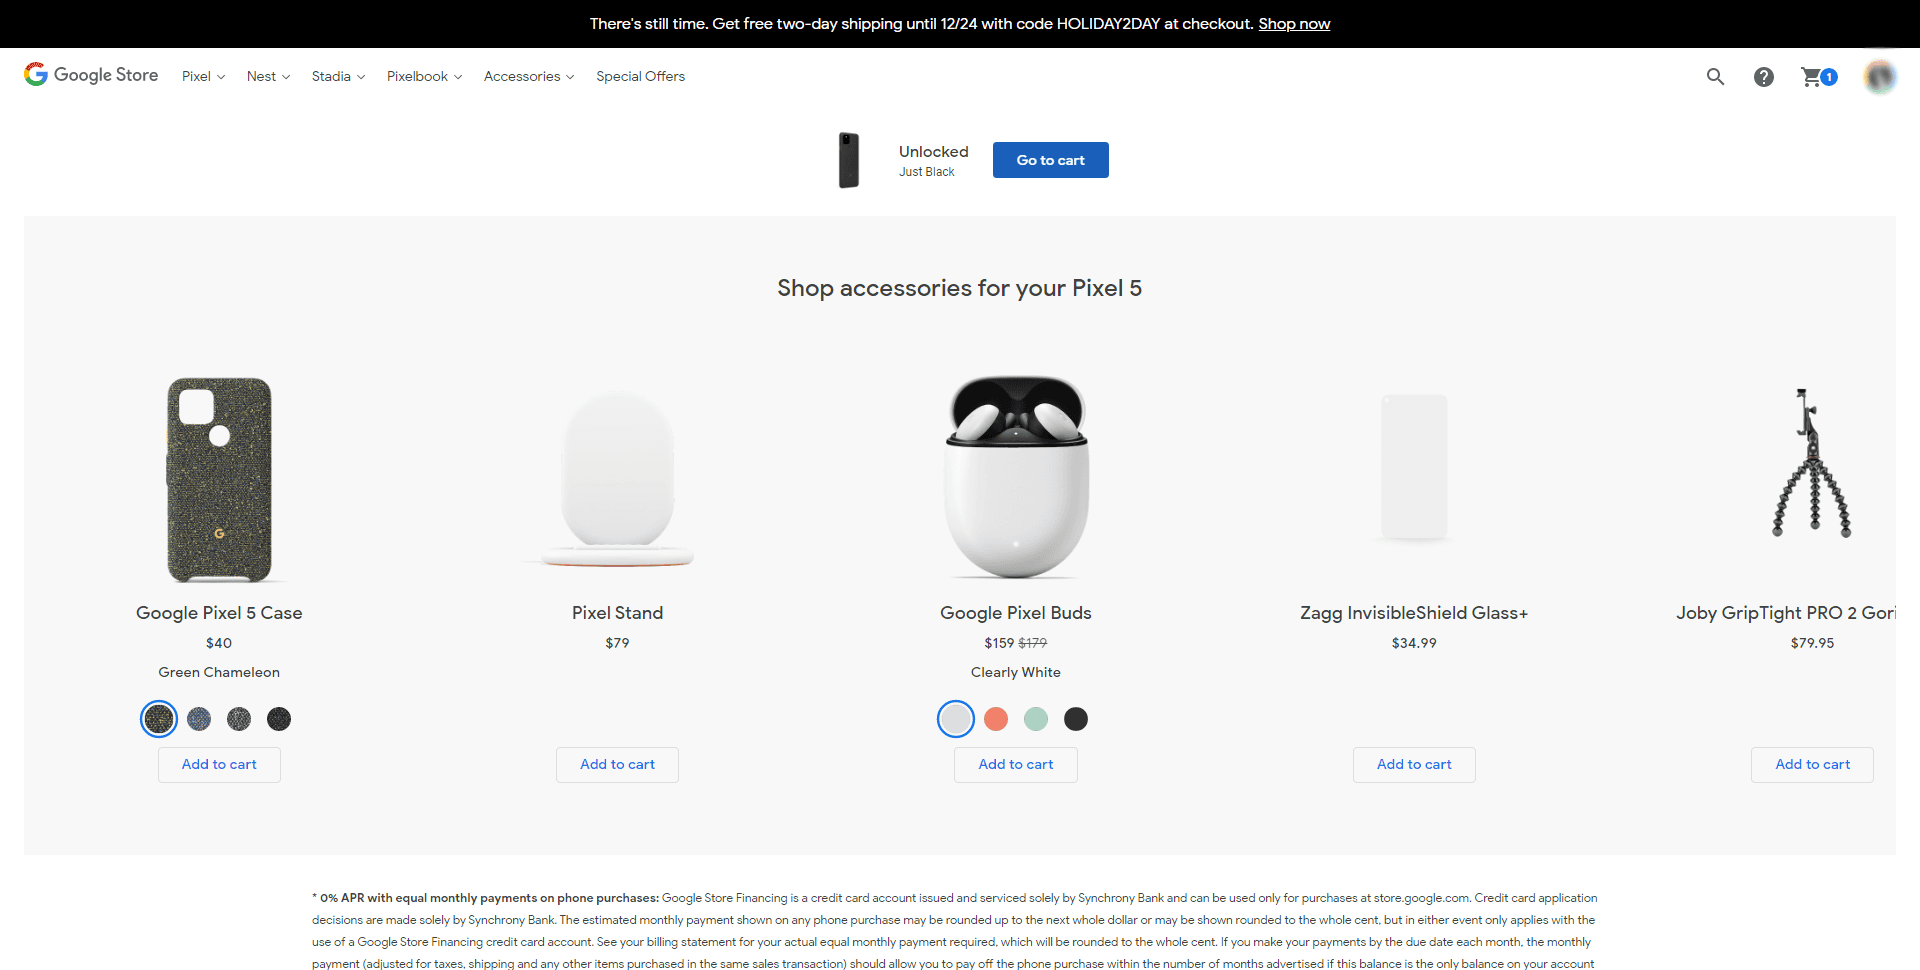Image resolution: width=1920 pixels, height=970 pixels.
Task: Open the account profile avatar
Action: pos(1880,77)
